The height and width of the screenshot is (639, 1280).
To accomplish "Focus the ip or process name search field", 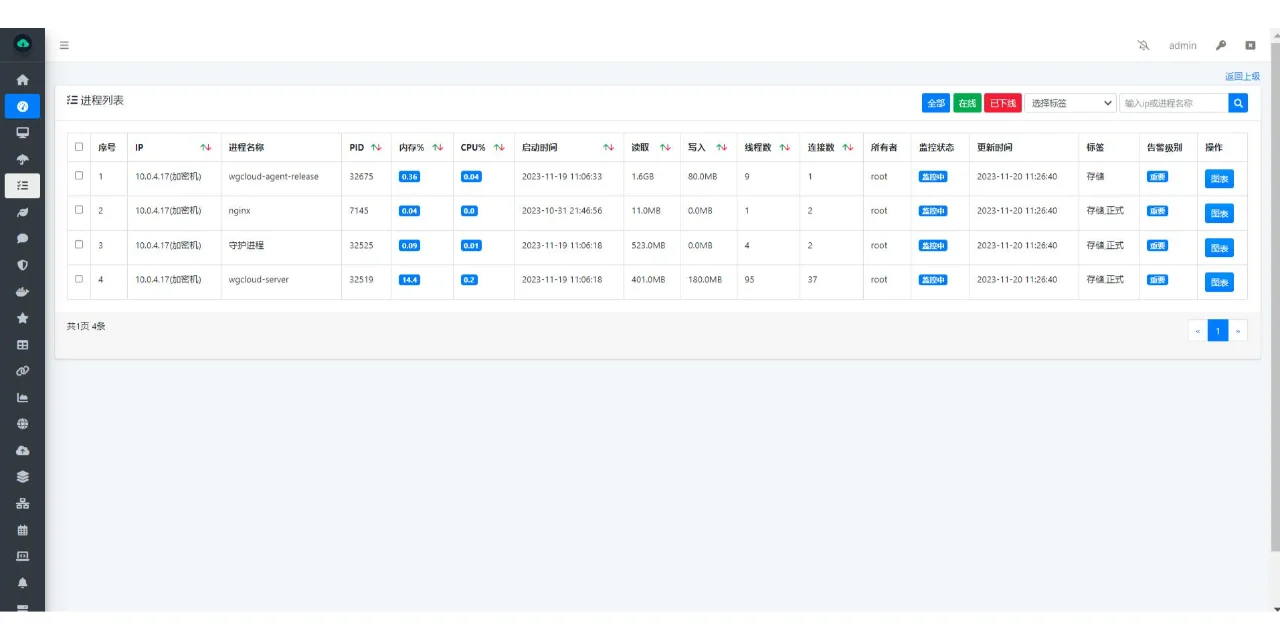I will (x=1174, y=103).
